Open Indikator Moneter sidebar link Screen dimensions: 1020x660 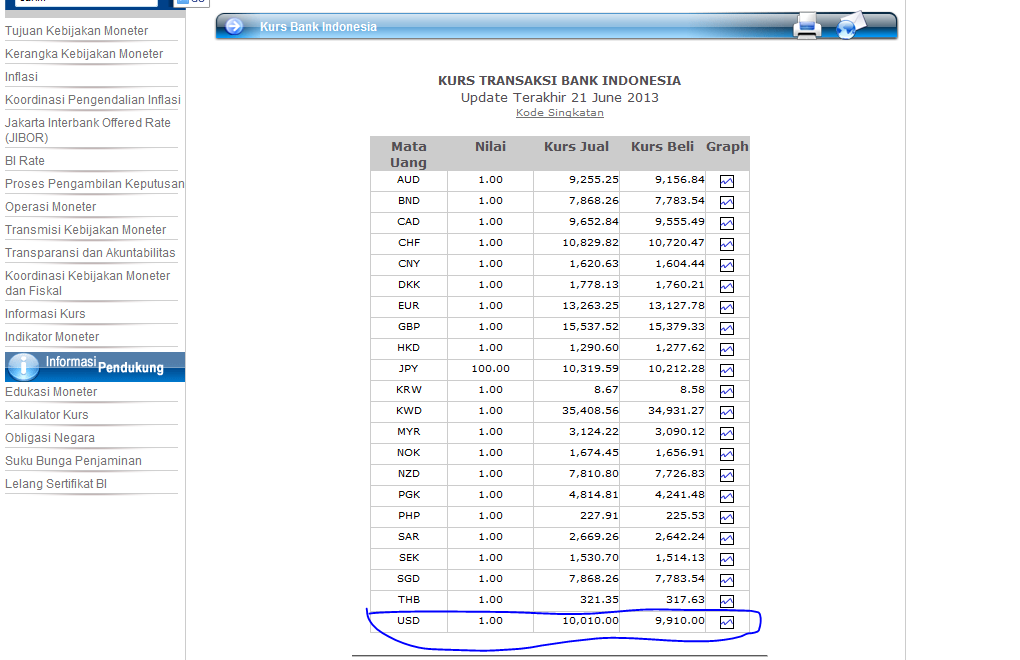point(52,337)
